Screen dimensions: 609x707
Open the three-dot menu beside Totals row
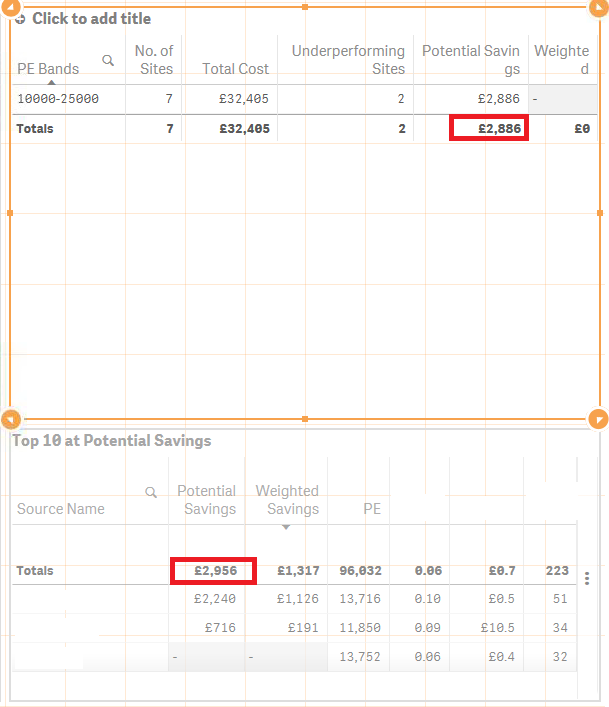(586, 578)
